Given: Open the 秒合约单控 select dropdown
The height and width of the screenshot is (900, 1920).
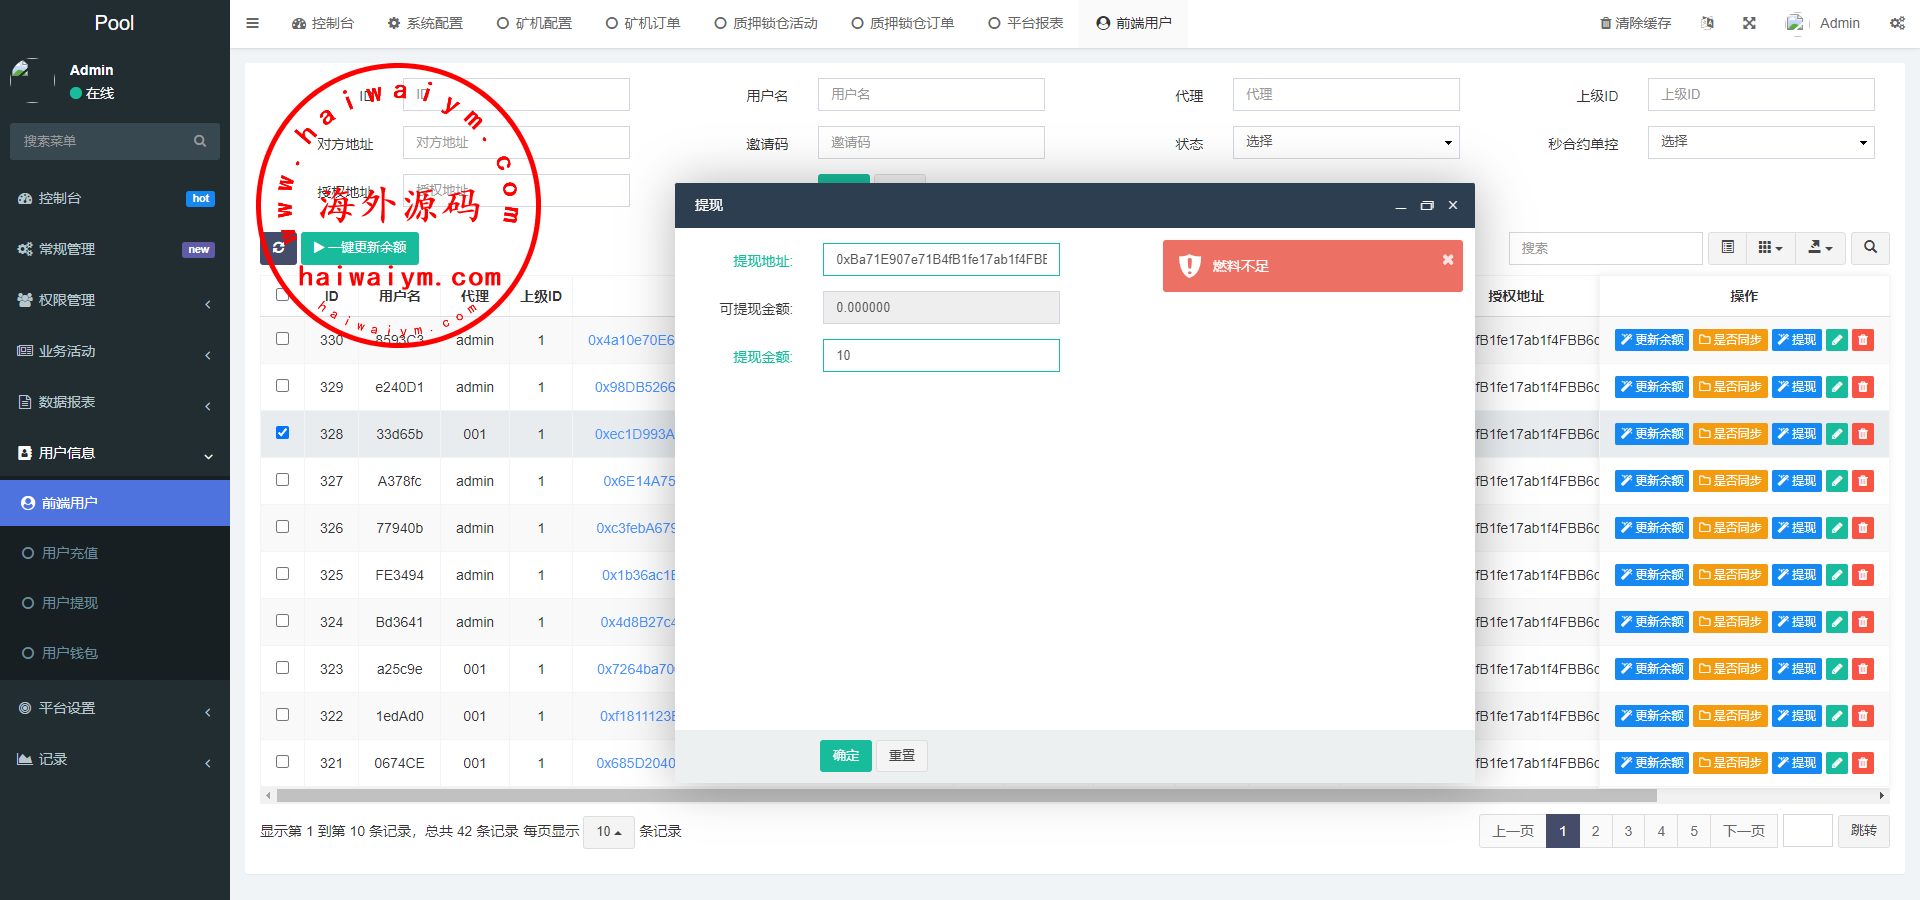Looking at the screenshot, I should (1760, 142).
